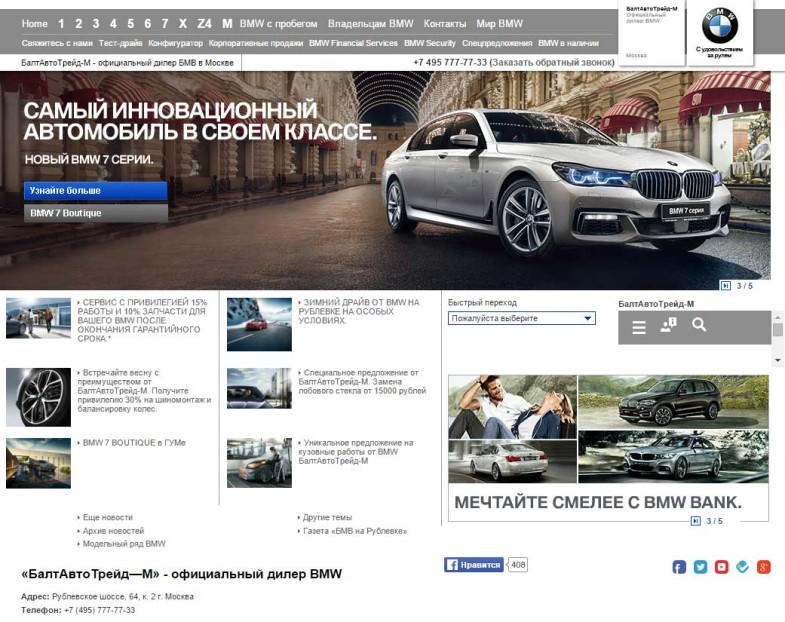Click the alloy wheel thumbnail
Screen dimensions: 785x622
click(39, 397)
